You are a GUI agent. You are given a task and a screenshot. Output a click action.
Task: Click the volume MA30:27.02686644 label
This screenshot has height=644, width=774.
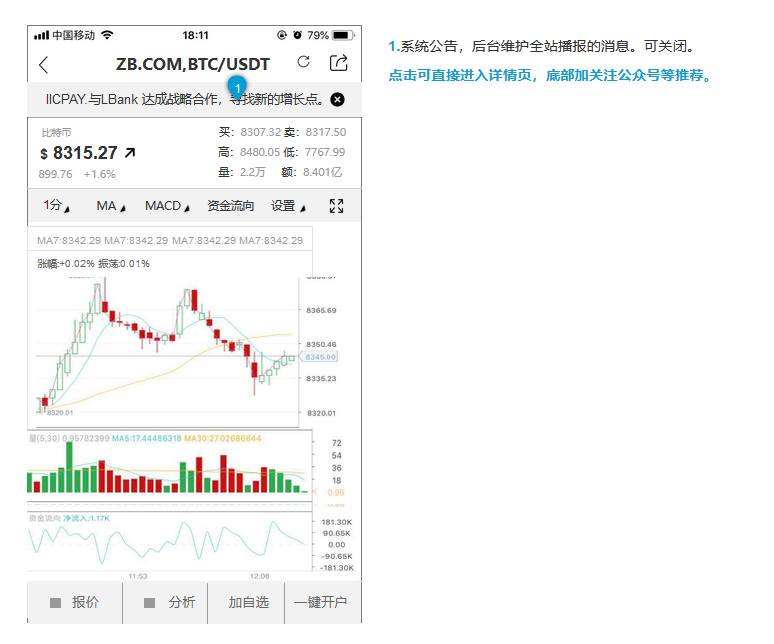(x=222, y=438)
